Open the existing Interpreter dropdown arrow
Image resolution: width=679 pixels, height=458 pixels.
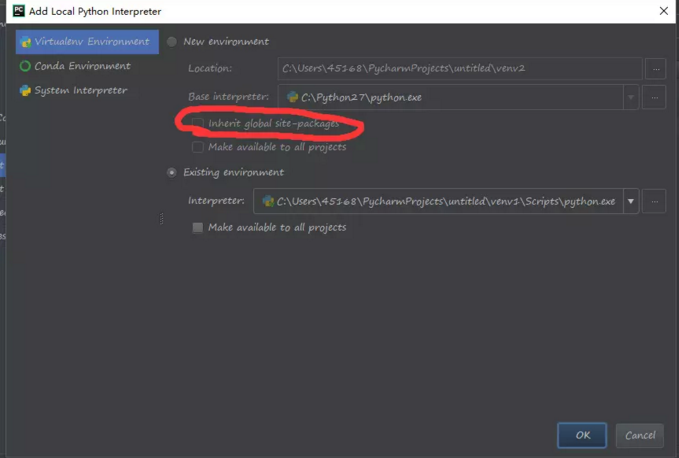click(631, 201)
